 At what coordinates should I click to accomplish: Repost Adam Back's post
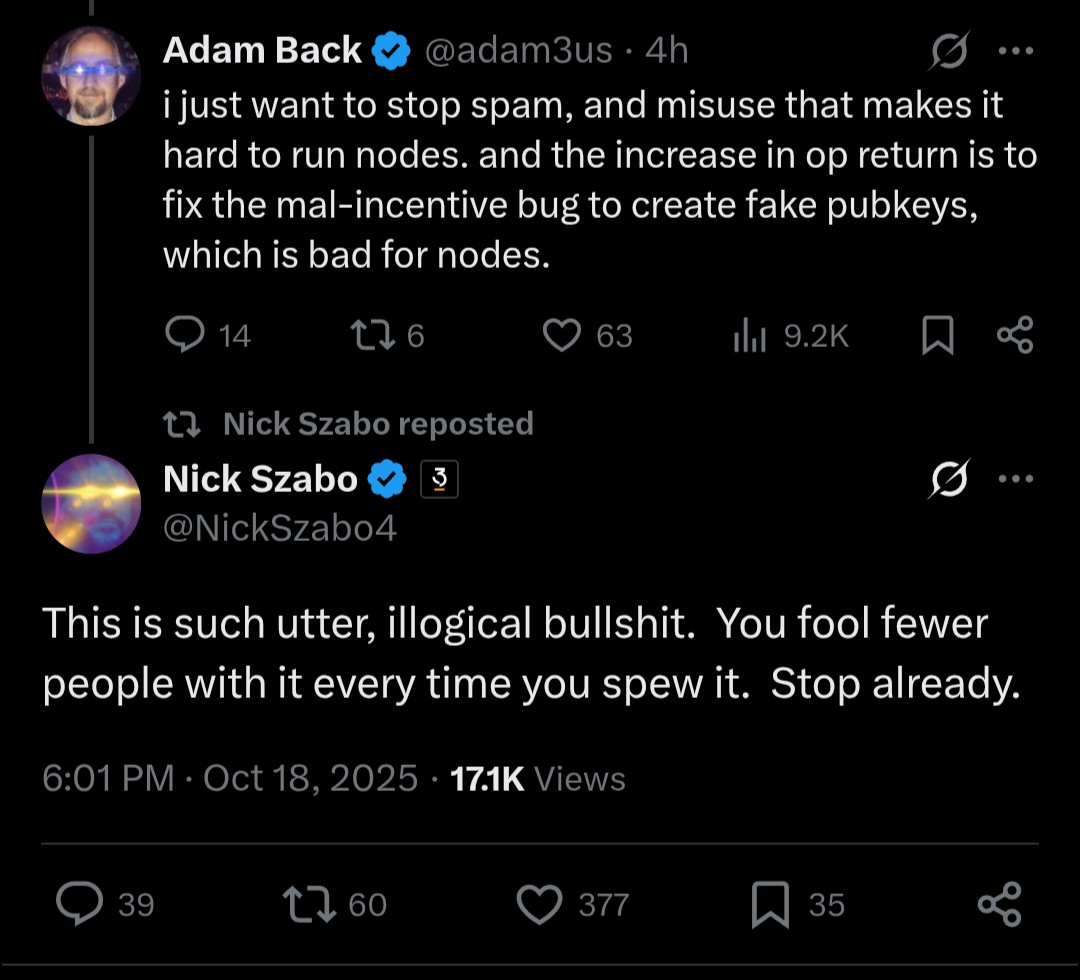(374, 336)
